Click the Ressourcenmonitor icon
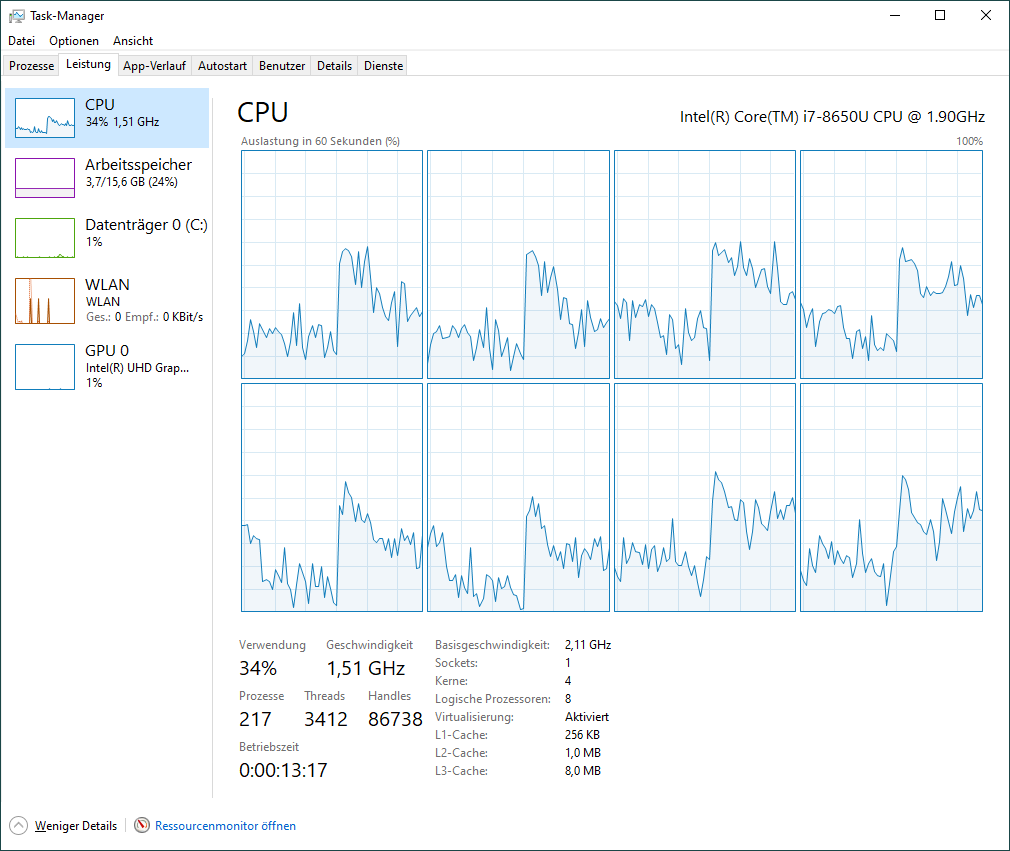 [x=142, y=826]
